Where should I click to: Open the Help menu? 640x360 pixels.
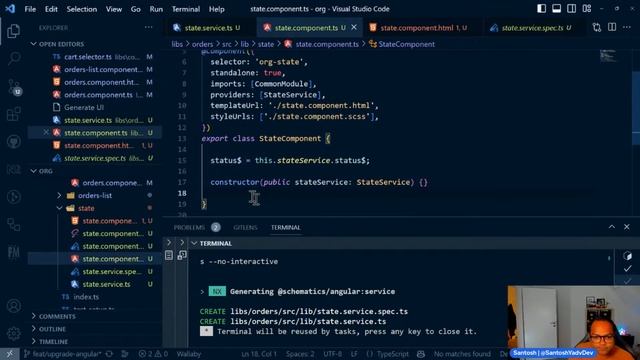[217, 9]
